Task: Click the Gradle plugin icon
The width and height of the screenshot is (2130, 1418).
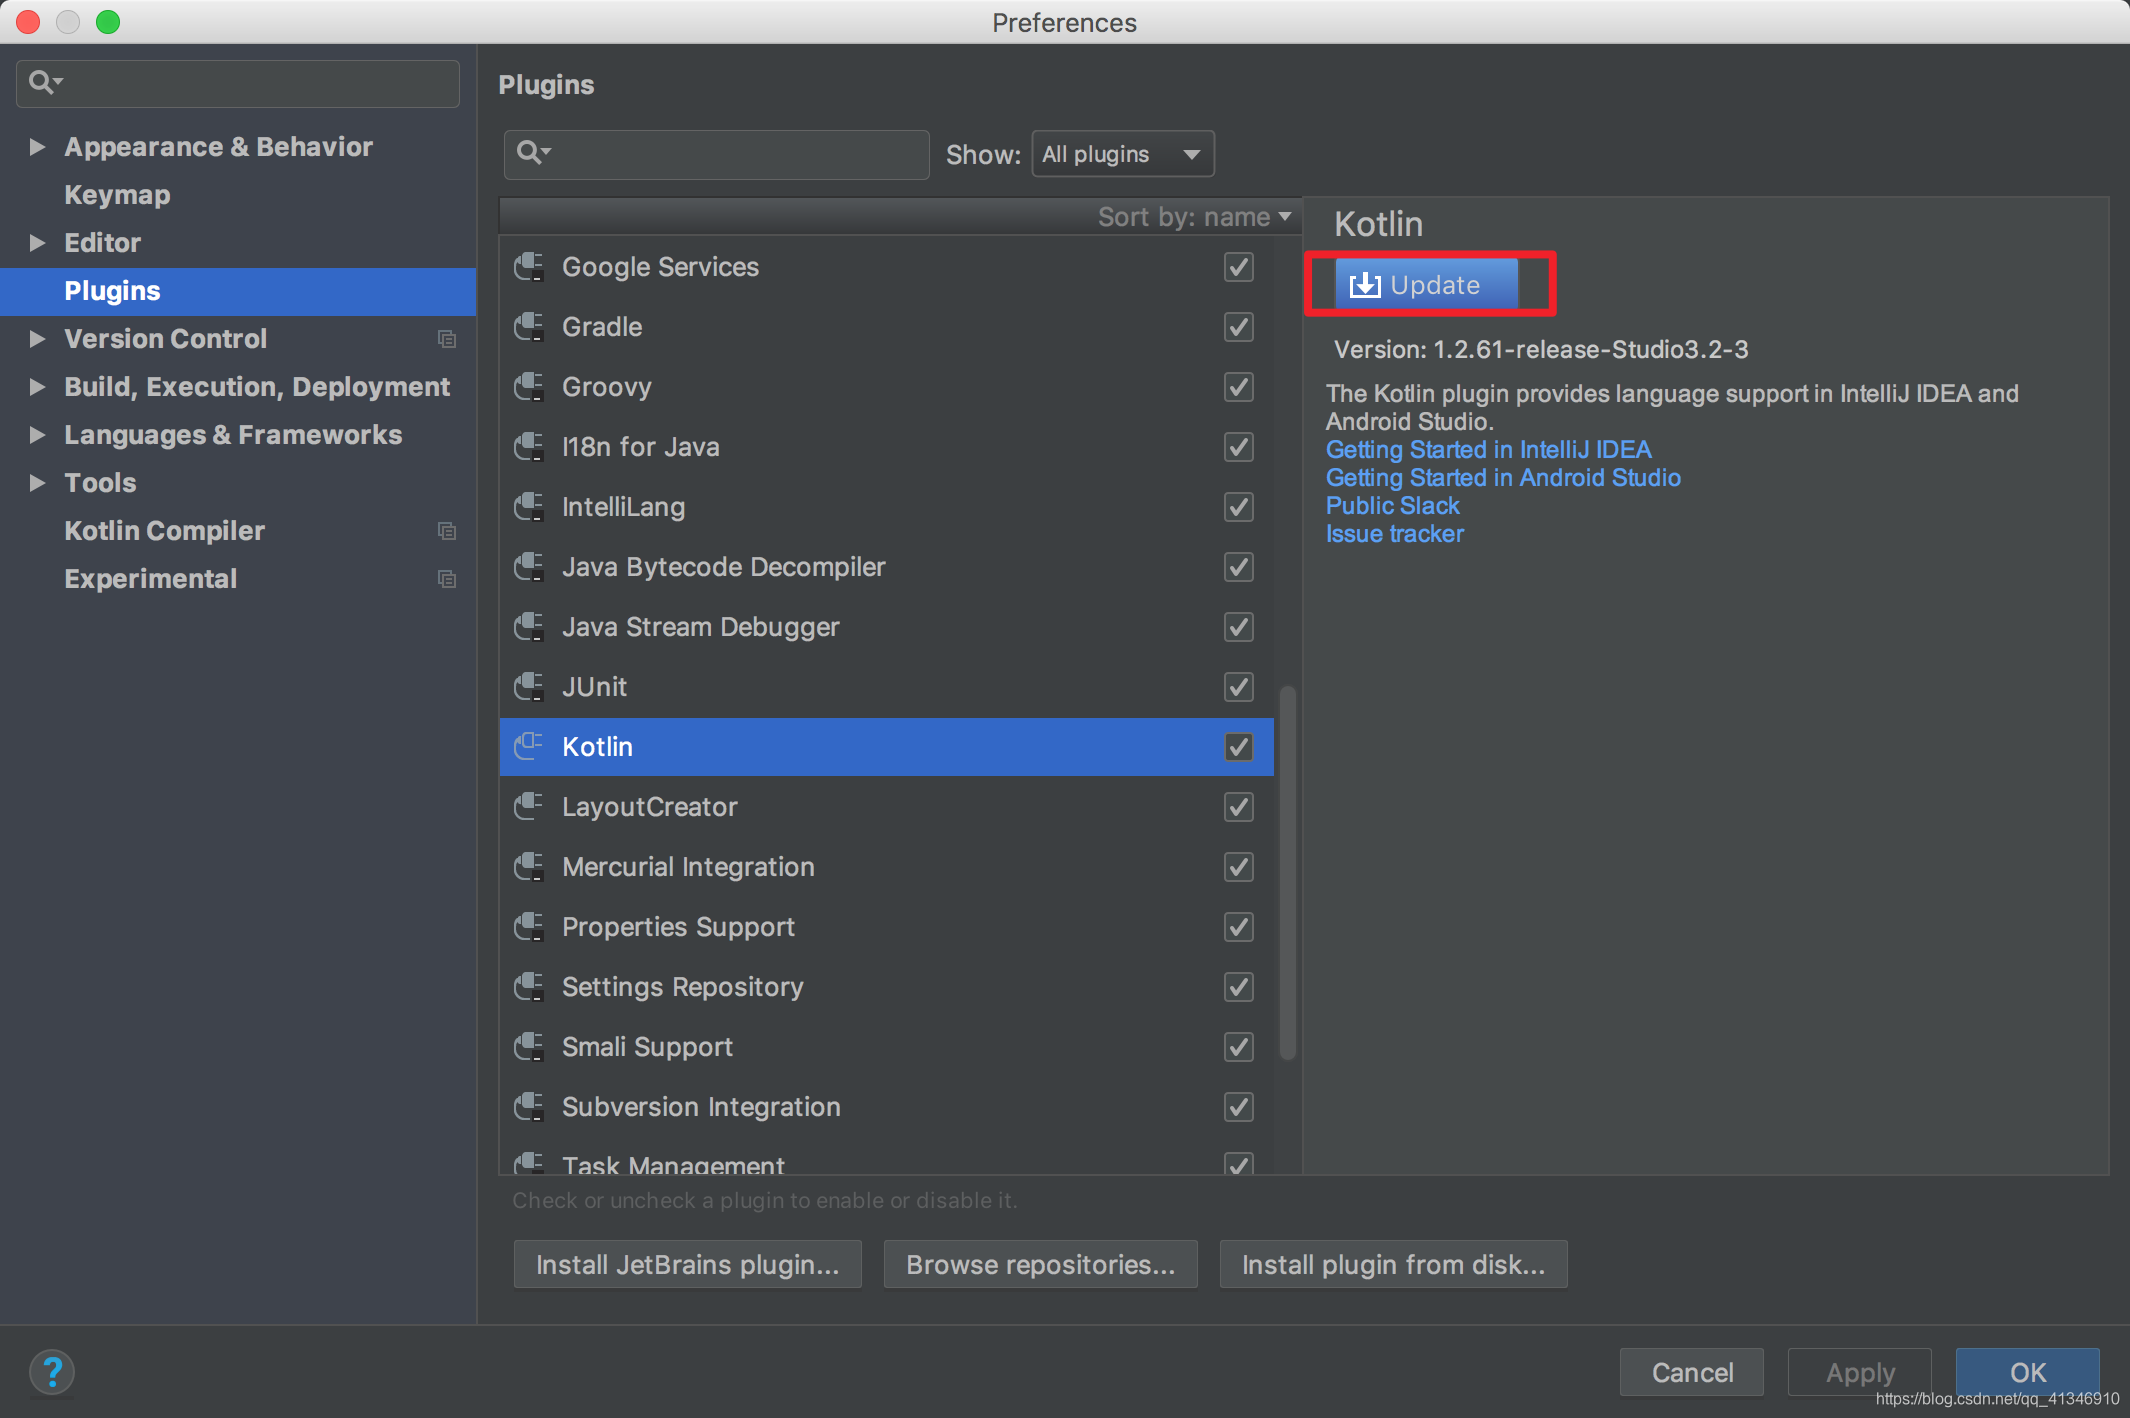Action: 529,327
